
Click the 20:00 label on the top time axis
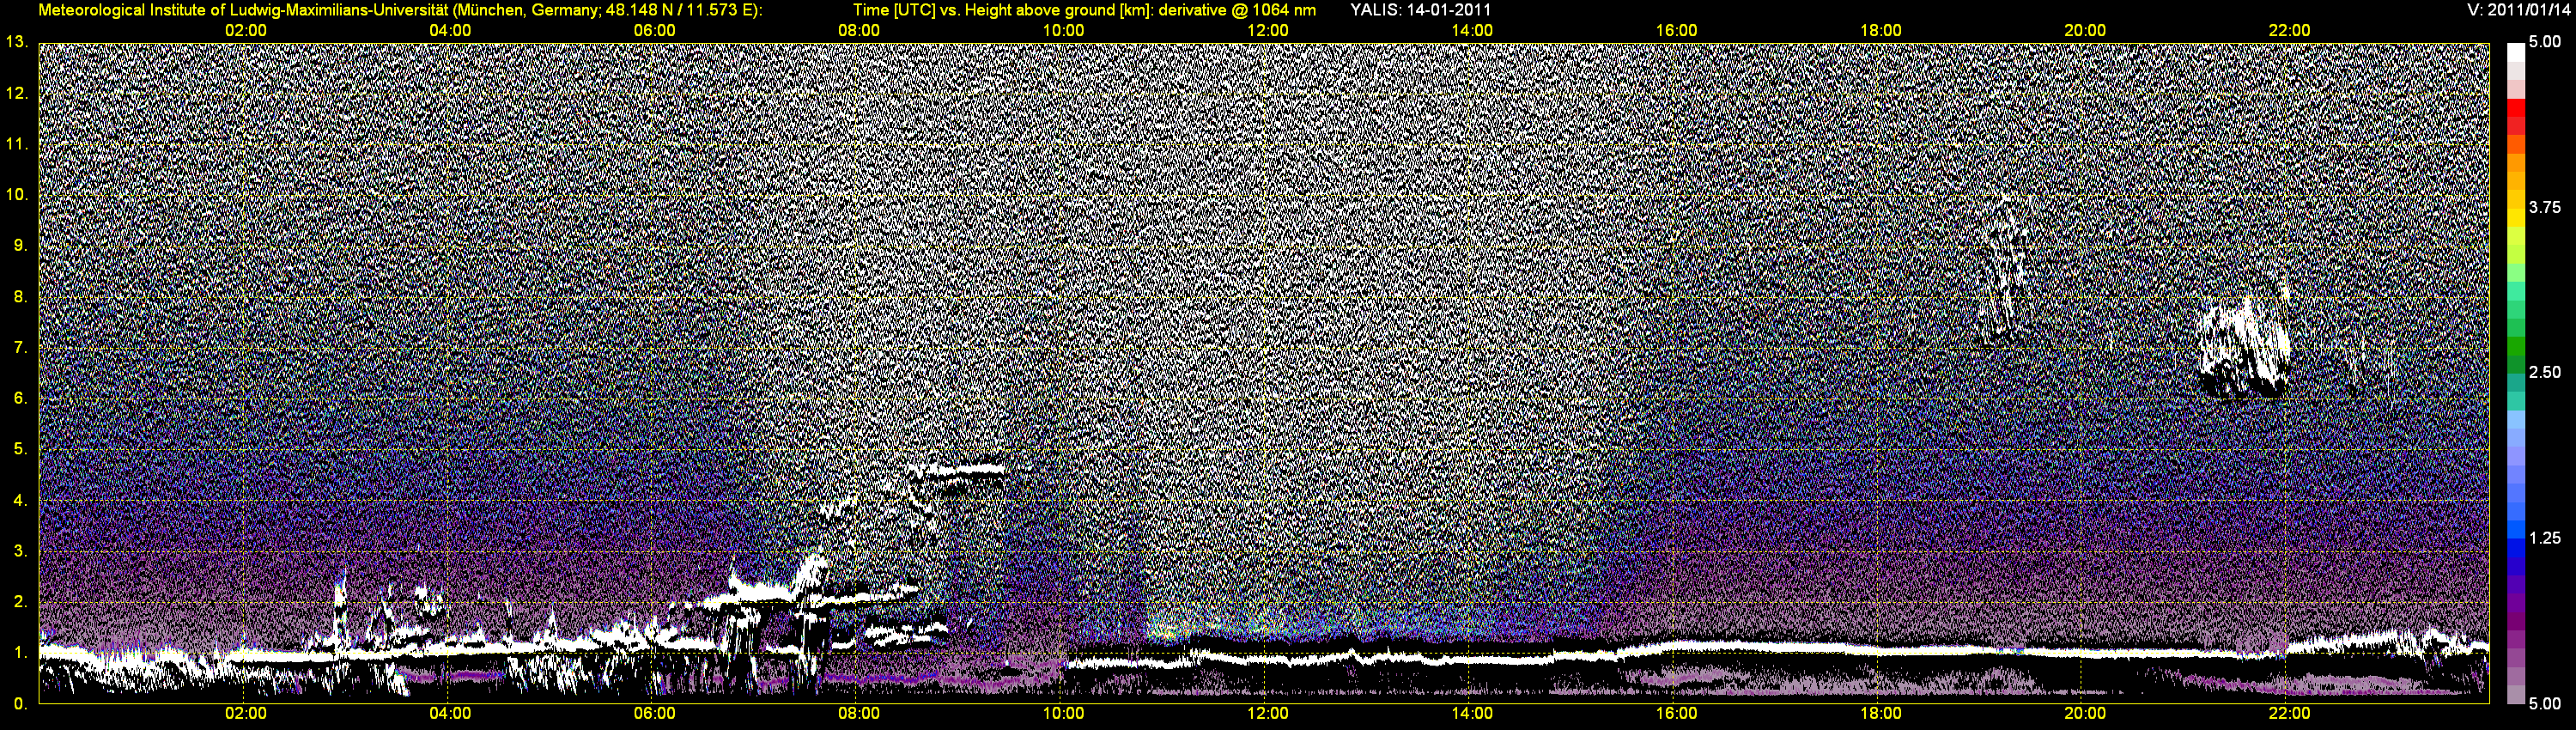[2085, 31]
